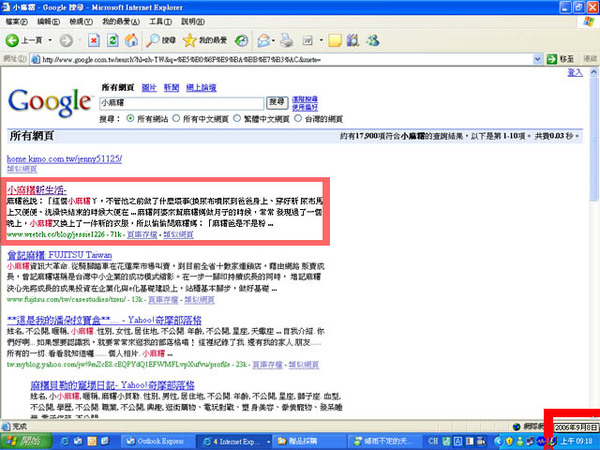Screen dimensions: 600x450
Task: Click the Research book toolbar icon
Action: click(353, 40)
